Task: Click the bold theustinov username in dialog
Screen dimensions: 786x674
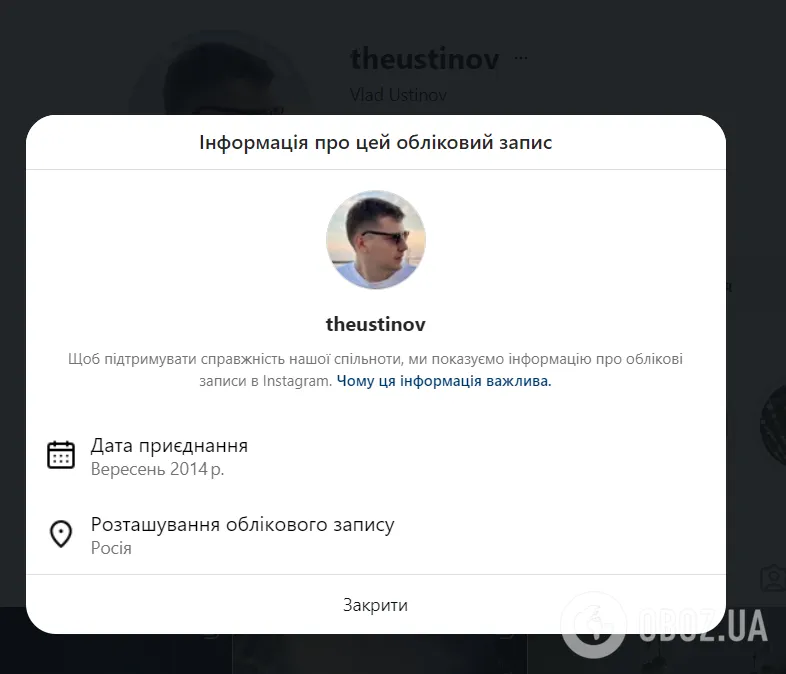Action: pos(376,324)
